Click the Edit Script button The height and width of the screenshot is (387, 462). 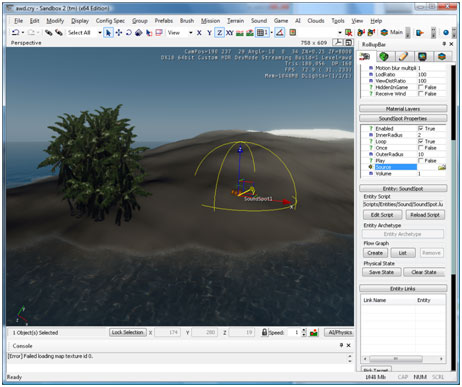pyautogui.click(x=382, y=215)
